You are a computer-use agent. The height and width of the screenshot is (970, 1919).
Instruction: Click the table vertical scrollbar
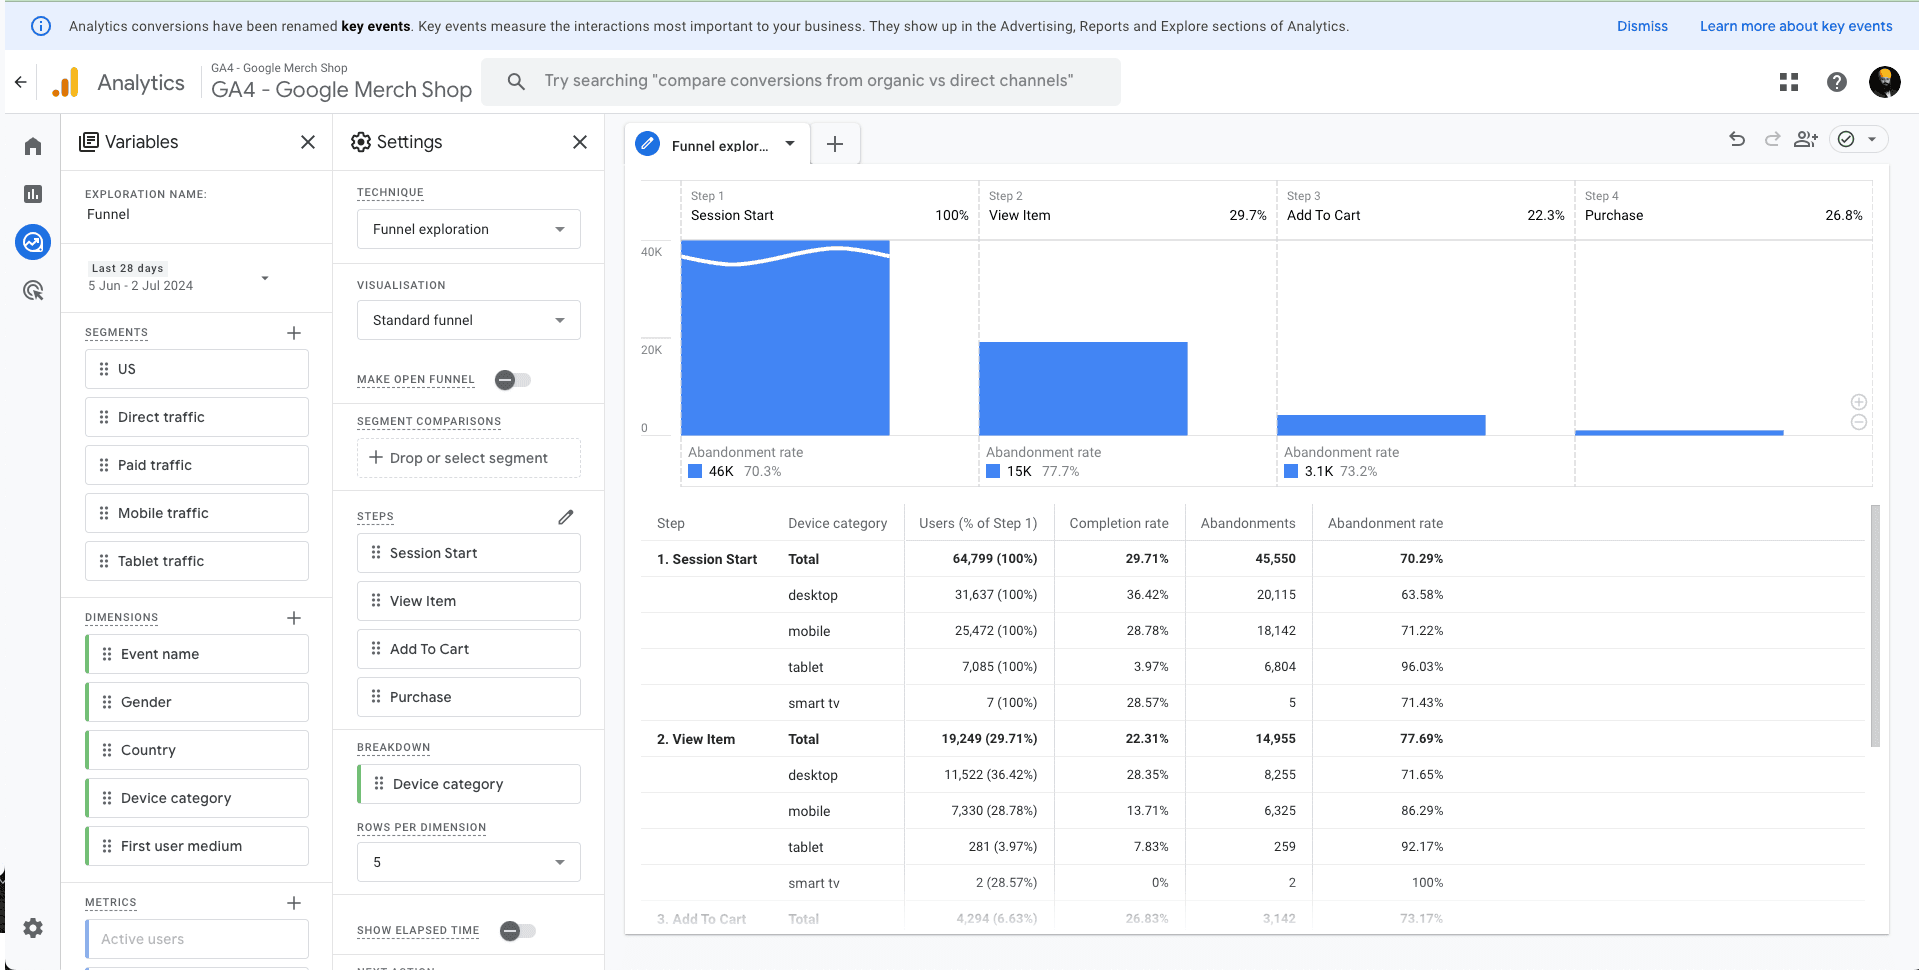pos(1875,626)
